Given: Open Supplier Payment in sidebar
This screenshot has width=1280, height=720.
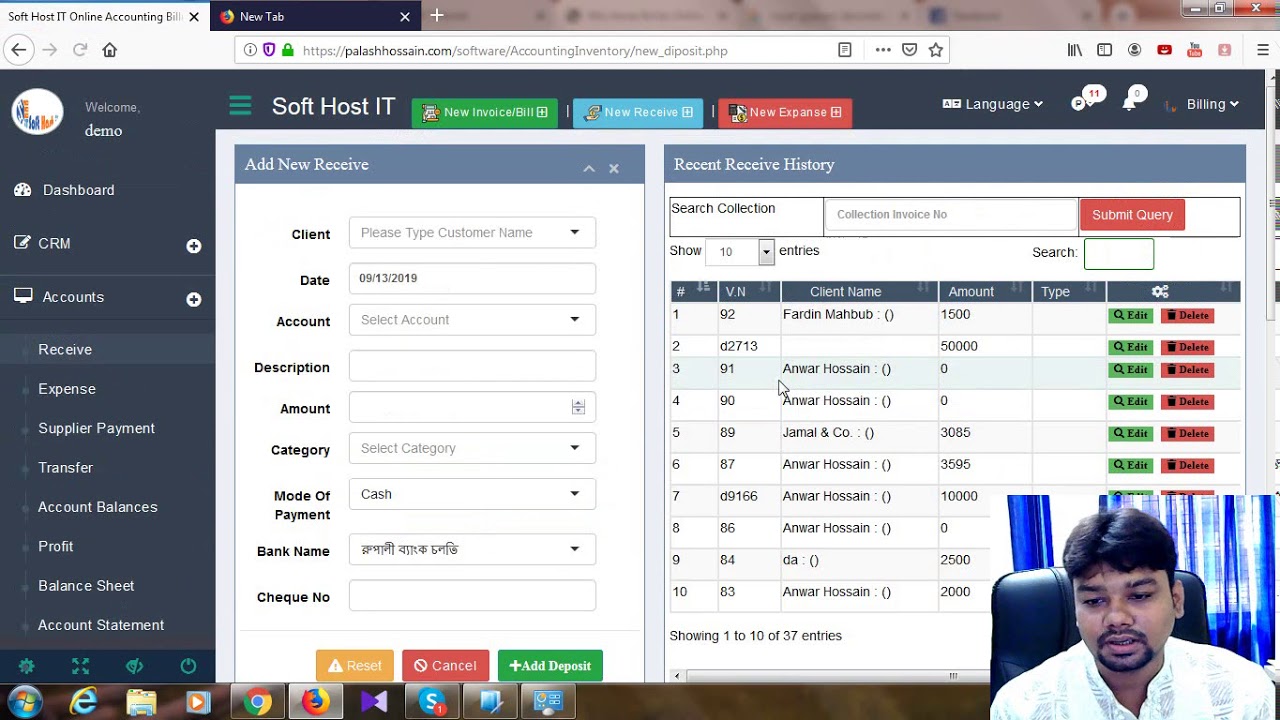Looking at the screenshot, I should pyautogui.click(x=96, y=428).
